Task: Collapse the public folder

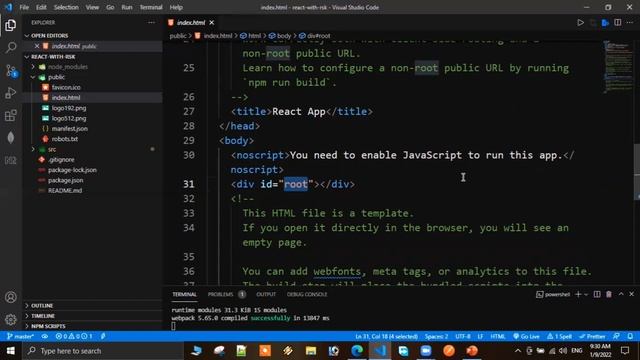Action: [x=56, y=77]
